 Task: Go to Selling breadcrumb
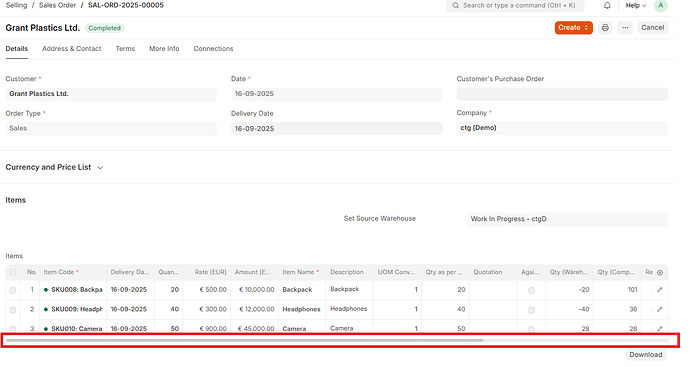coord(16,5)
